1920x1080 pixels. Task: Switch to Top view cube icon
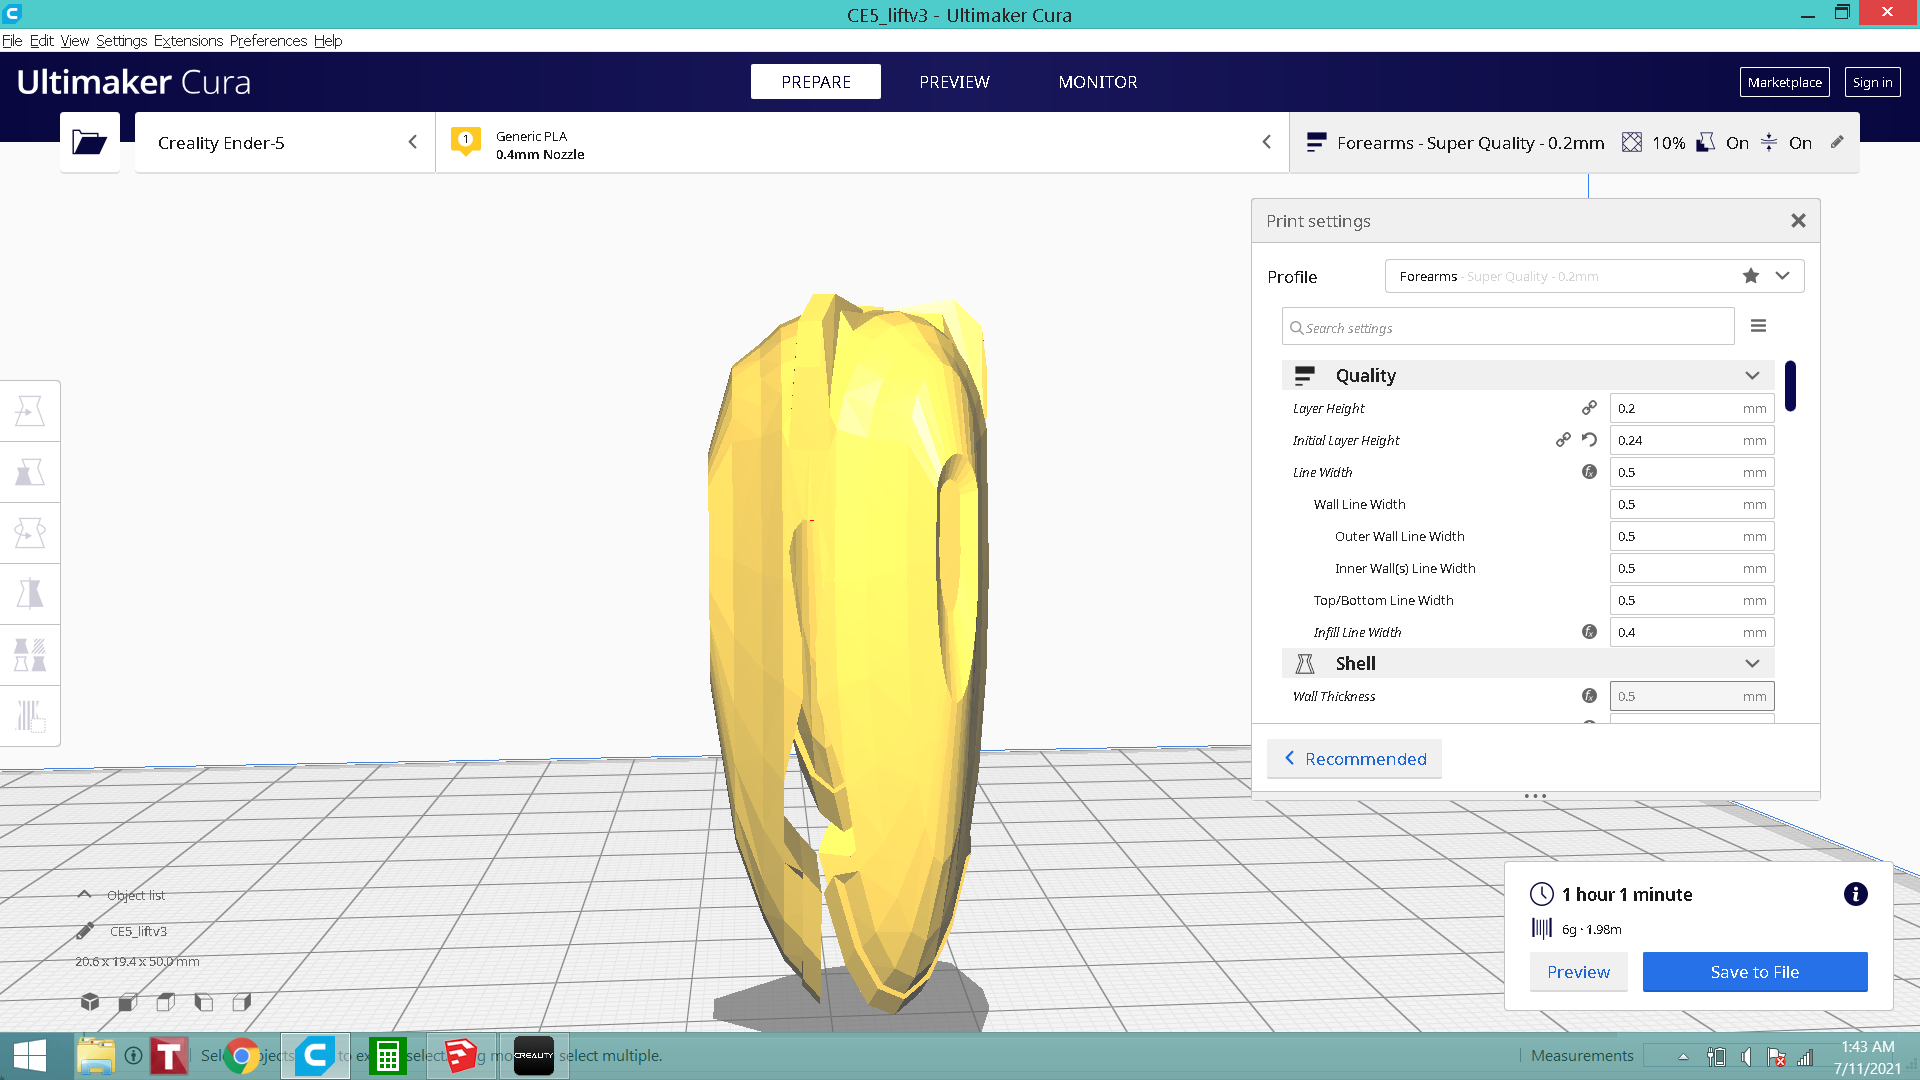pyautogui.click(x=166, y=1001)
